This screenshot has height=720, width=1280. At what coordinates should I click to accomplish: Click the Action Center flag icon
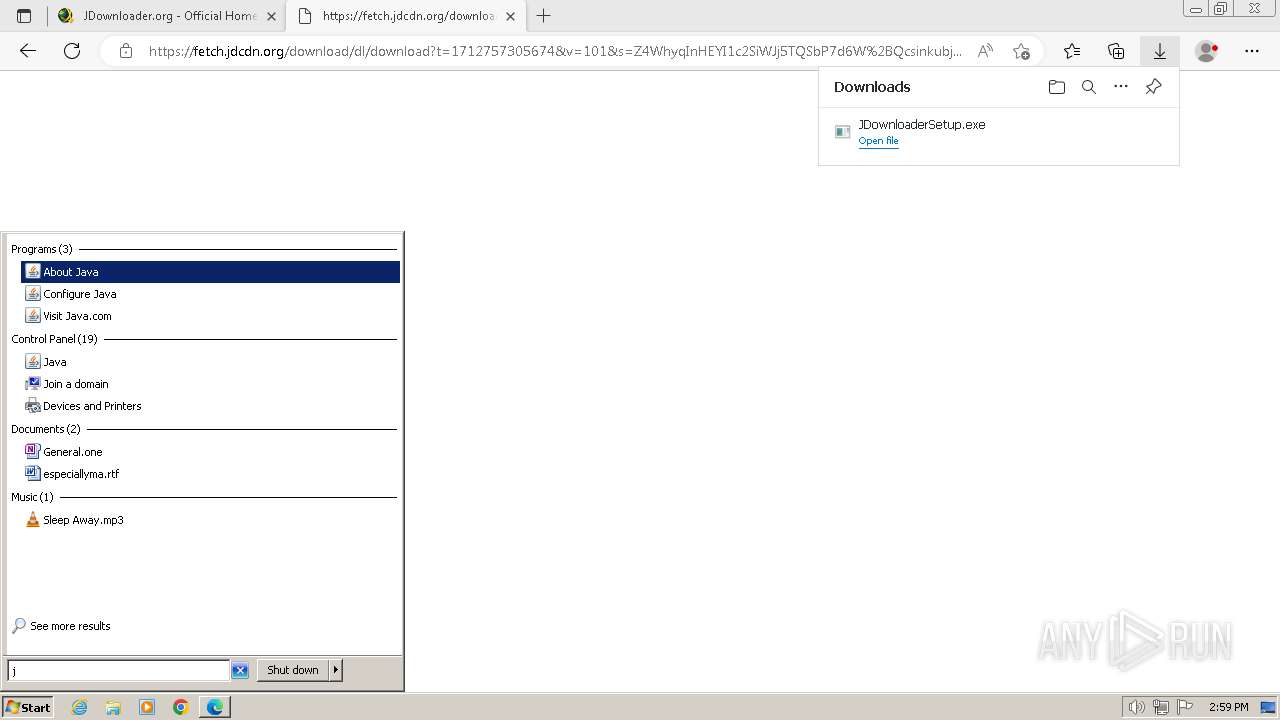(1186, 707)
